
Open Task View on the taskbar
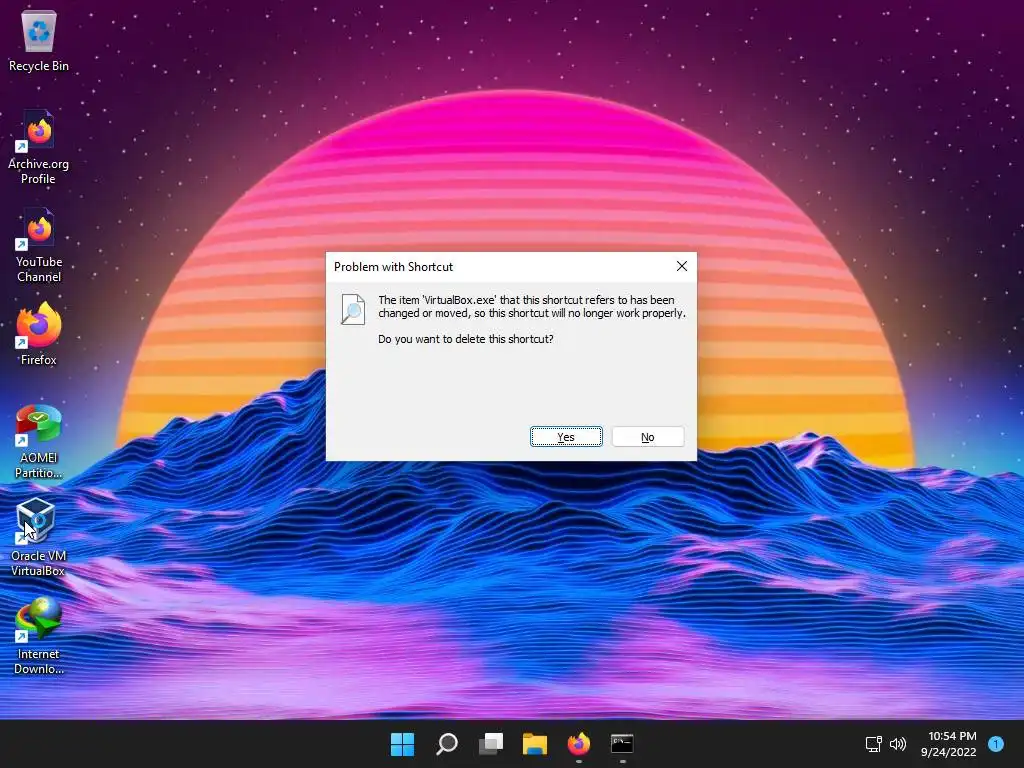point(491,744)
